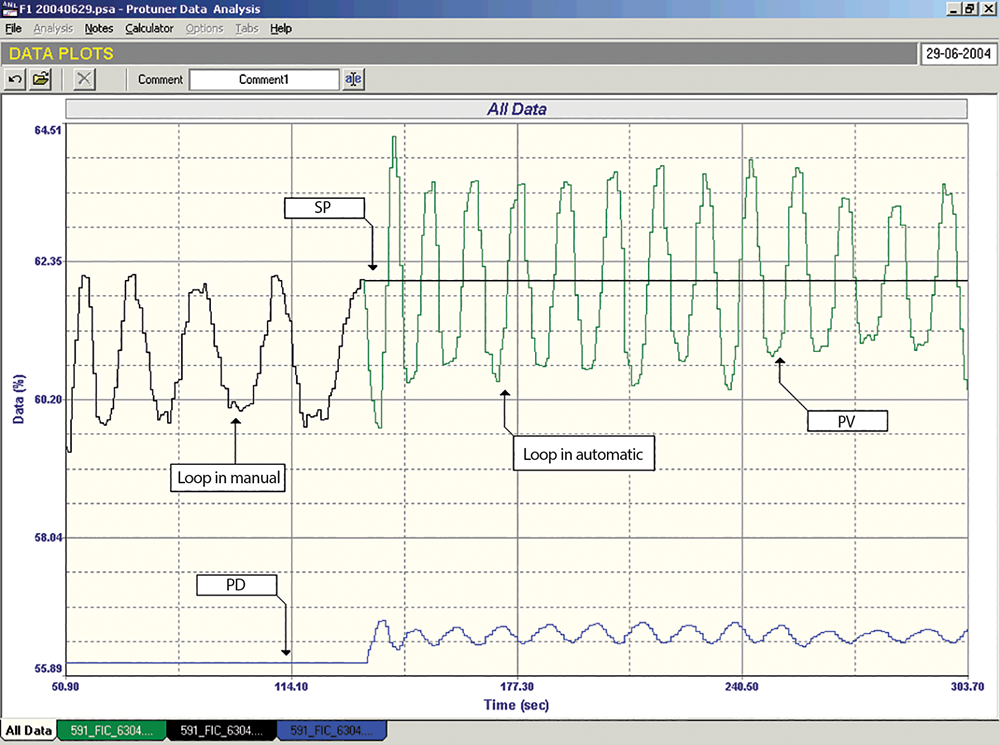Image resolution: width=1000 pixels, height=745 pixels.
Task: Close the Protuner Data Analysis window
Action: 987,9
